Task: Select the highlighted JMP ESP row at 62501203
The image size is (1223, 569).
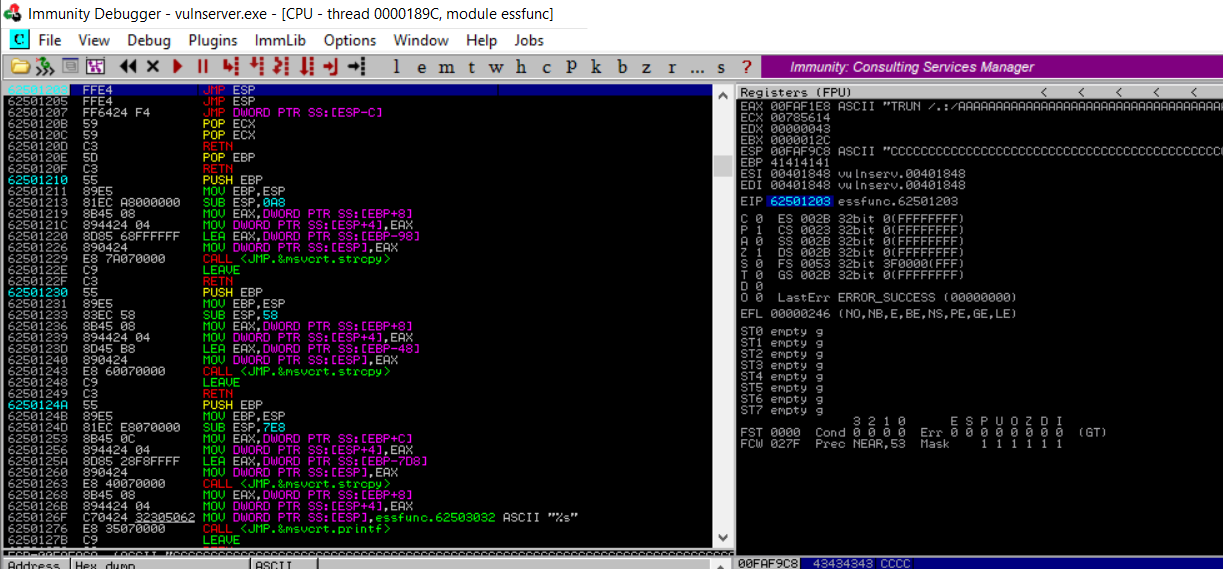Action: click(x=357, y=91)
